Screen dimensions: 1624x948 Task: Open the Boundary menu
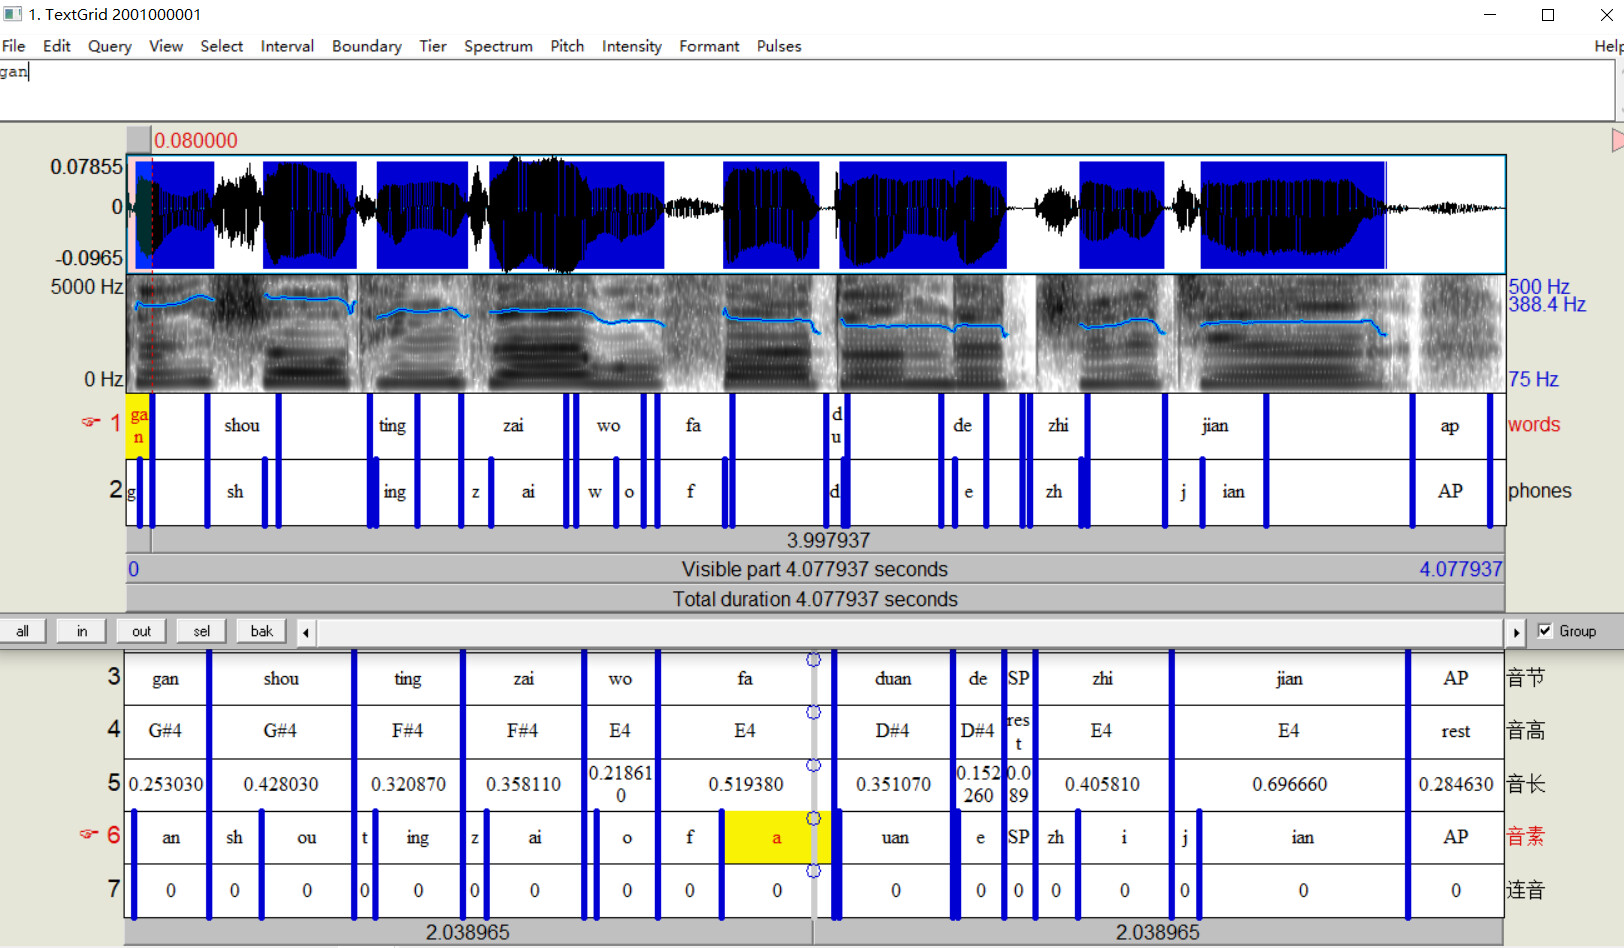pyautogui.click(x=367, y=46)
